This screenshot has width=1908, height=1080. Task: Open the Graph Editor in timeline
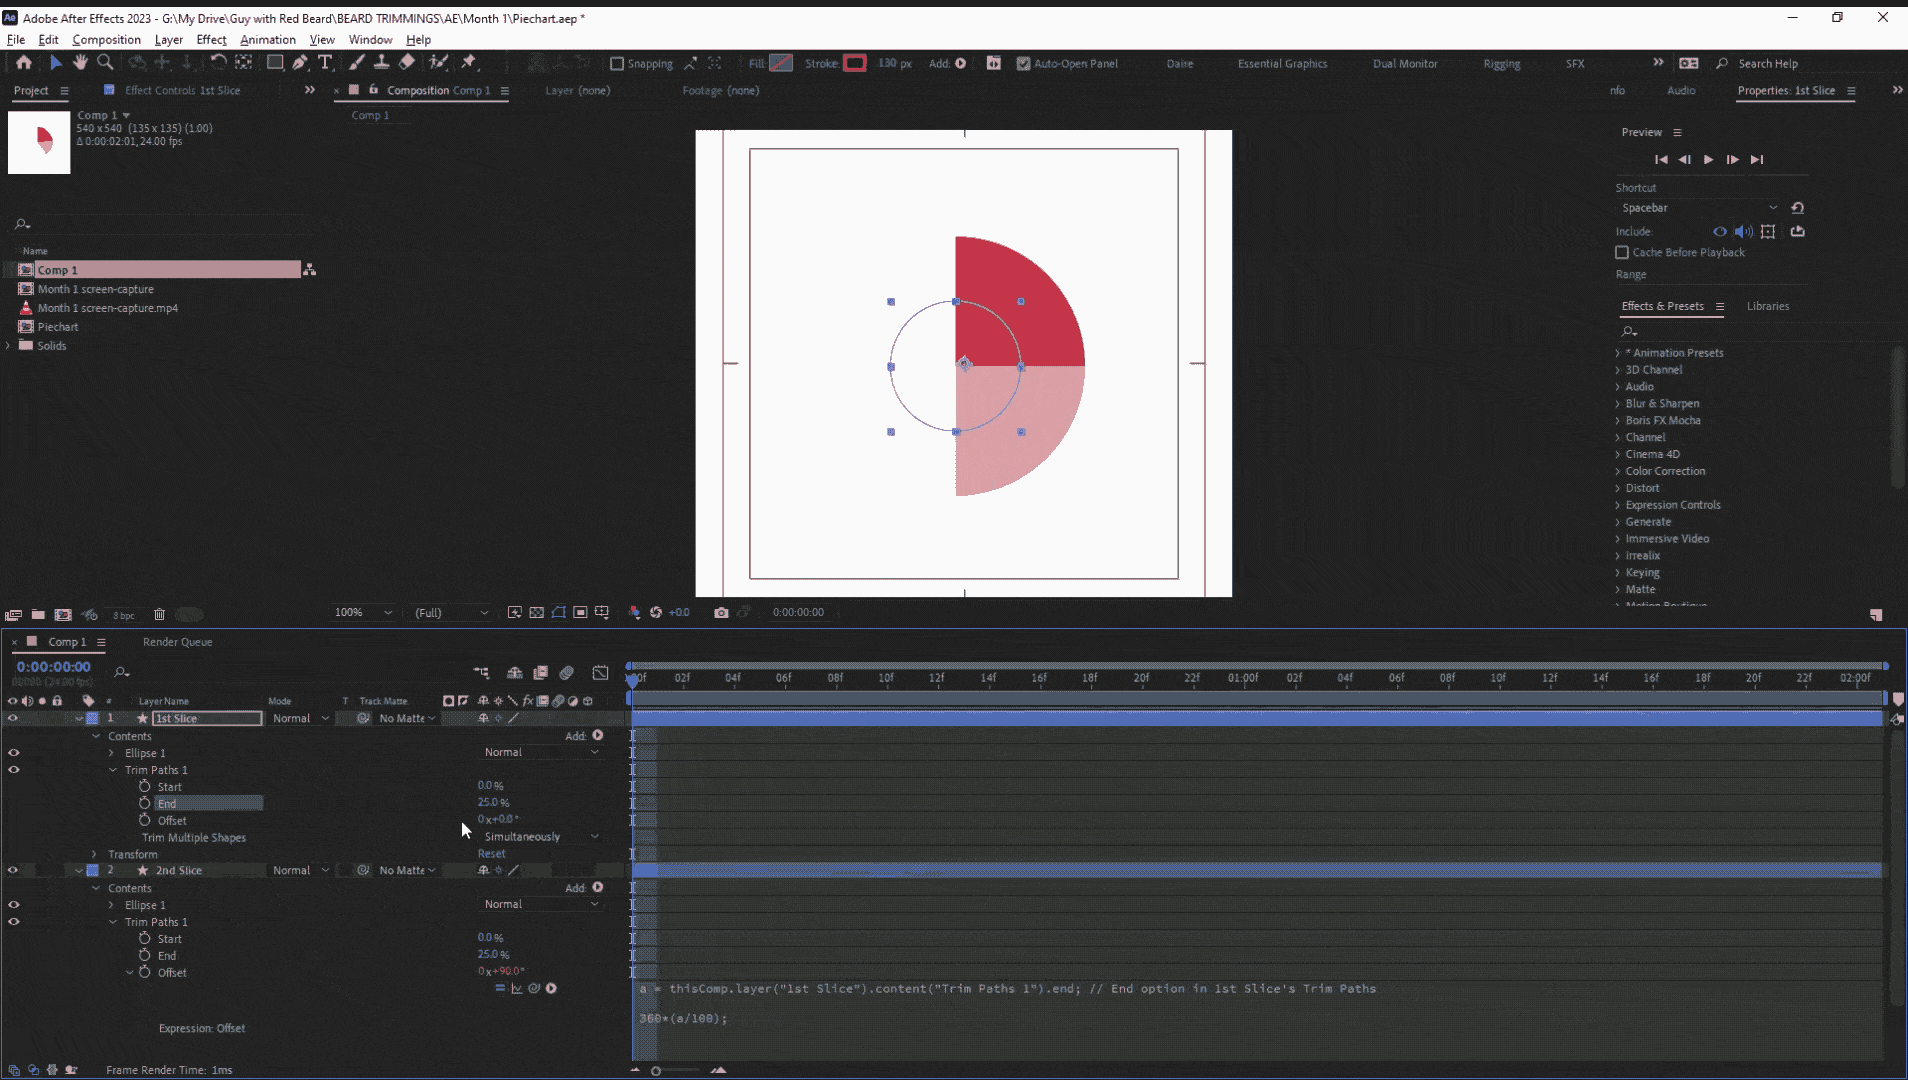(x=600, y=673)
